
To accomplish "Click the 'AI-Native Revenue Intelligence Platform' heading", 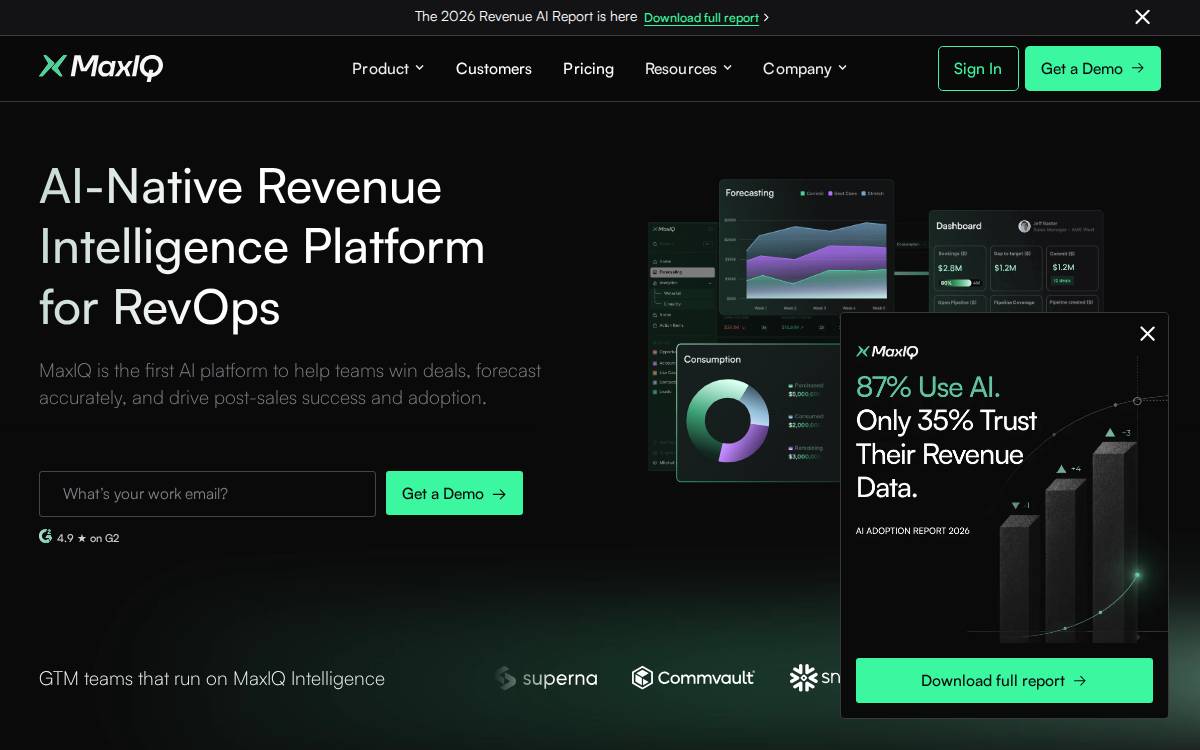I will (262, 246).
